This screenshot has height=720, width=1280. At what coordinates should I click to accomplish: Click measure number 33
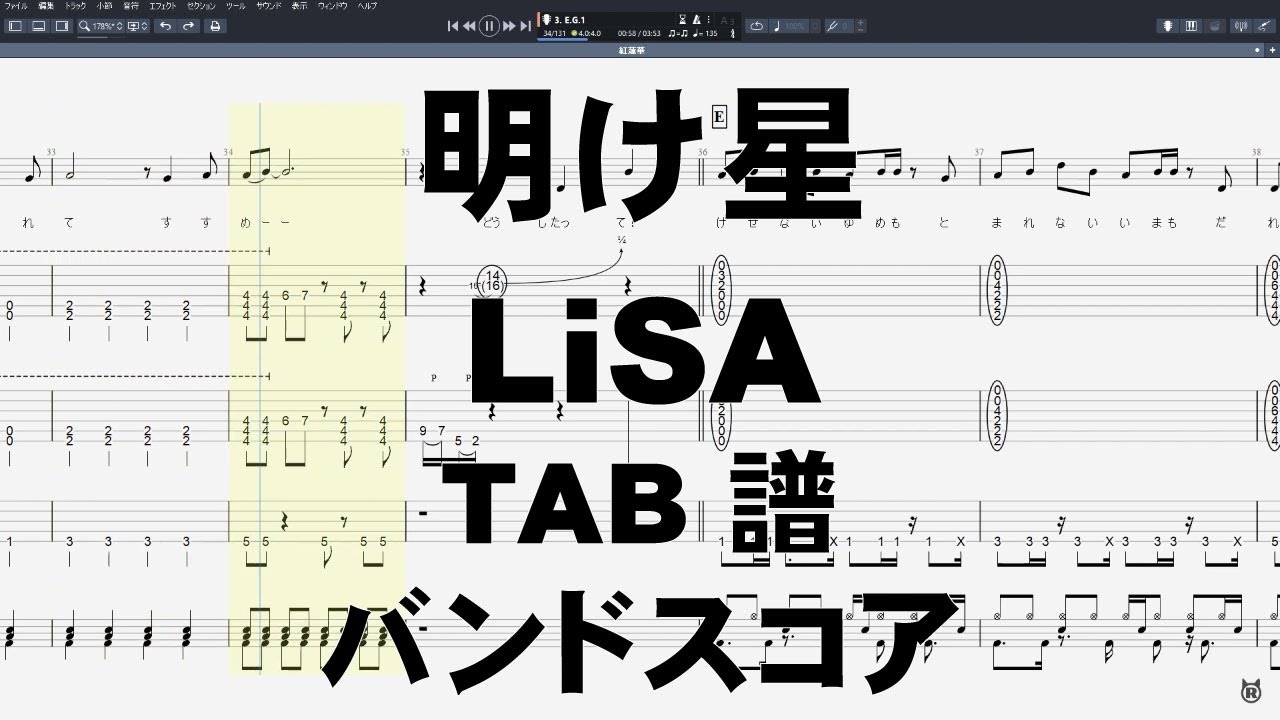[51, 152]
